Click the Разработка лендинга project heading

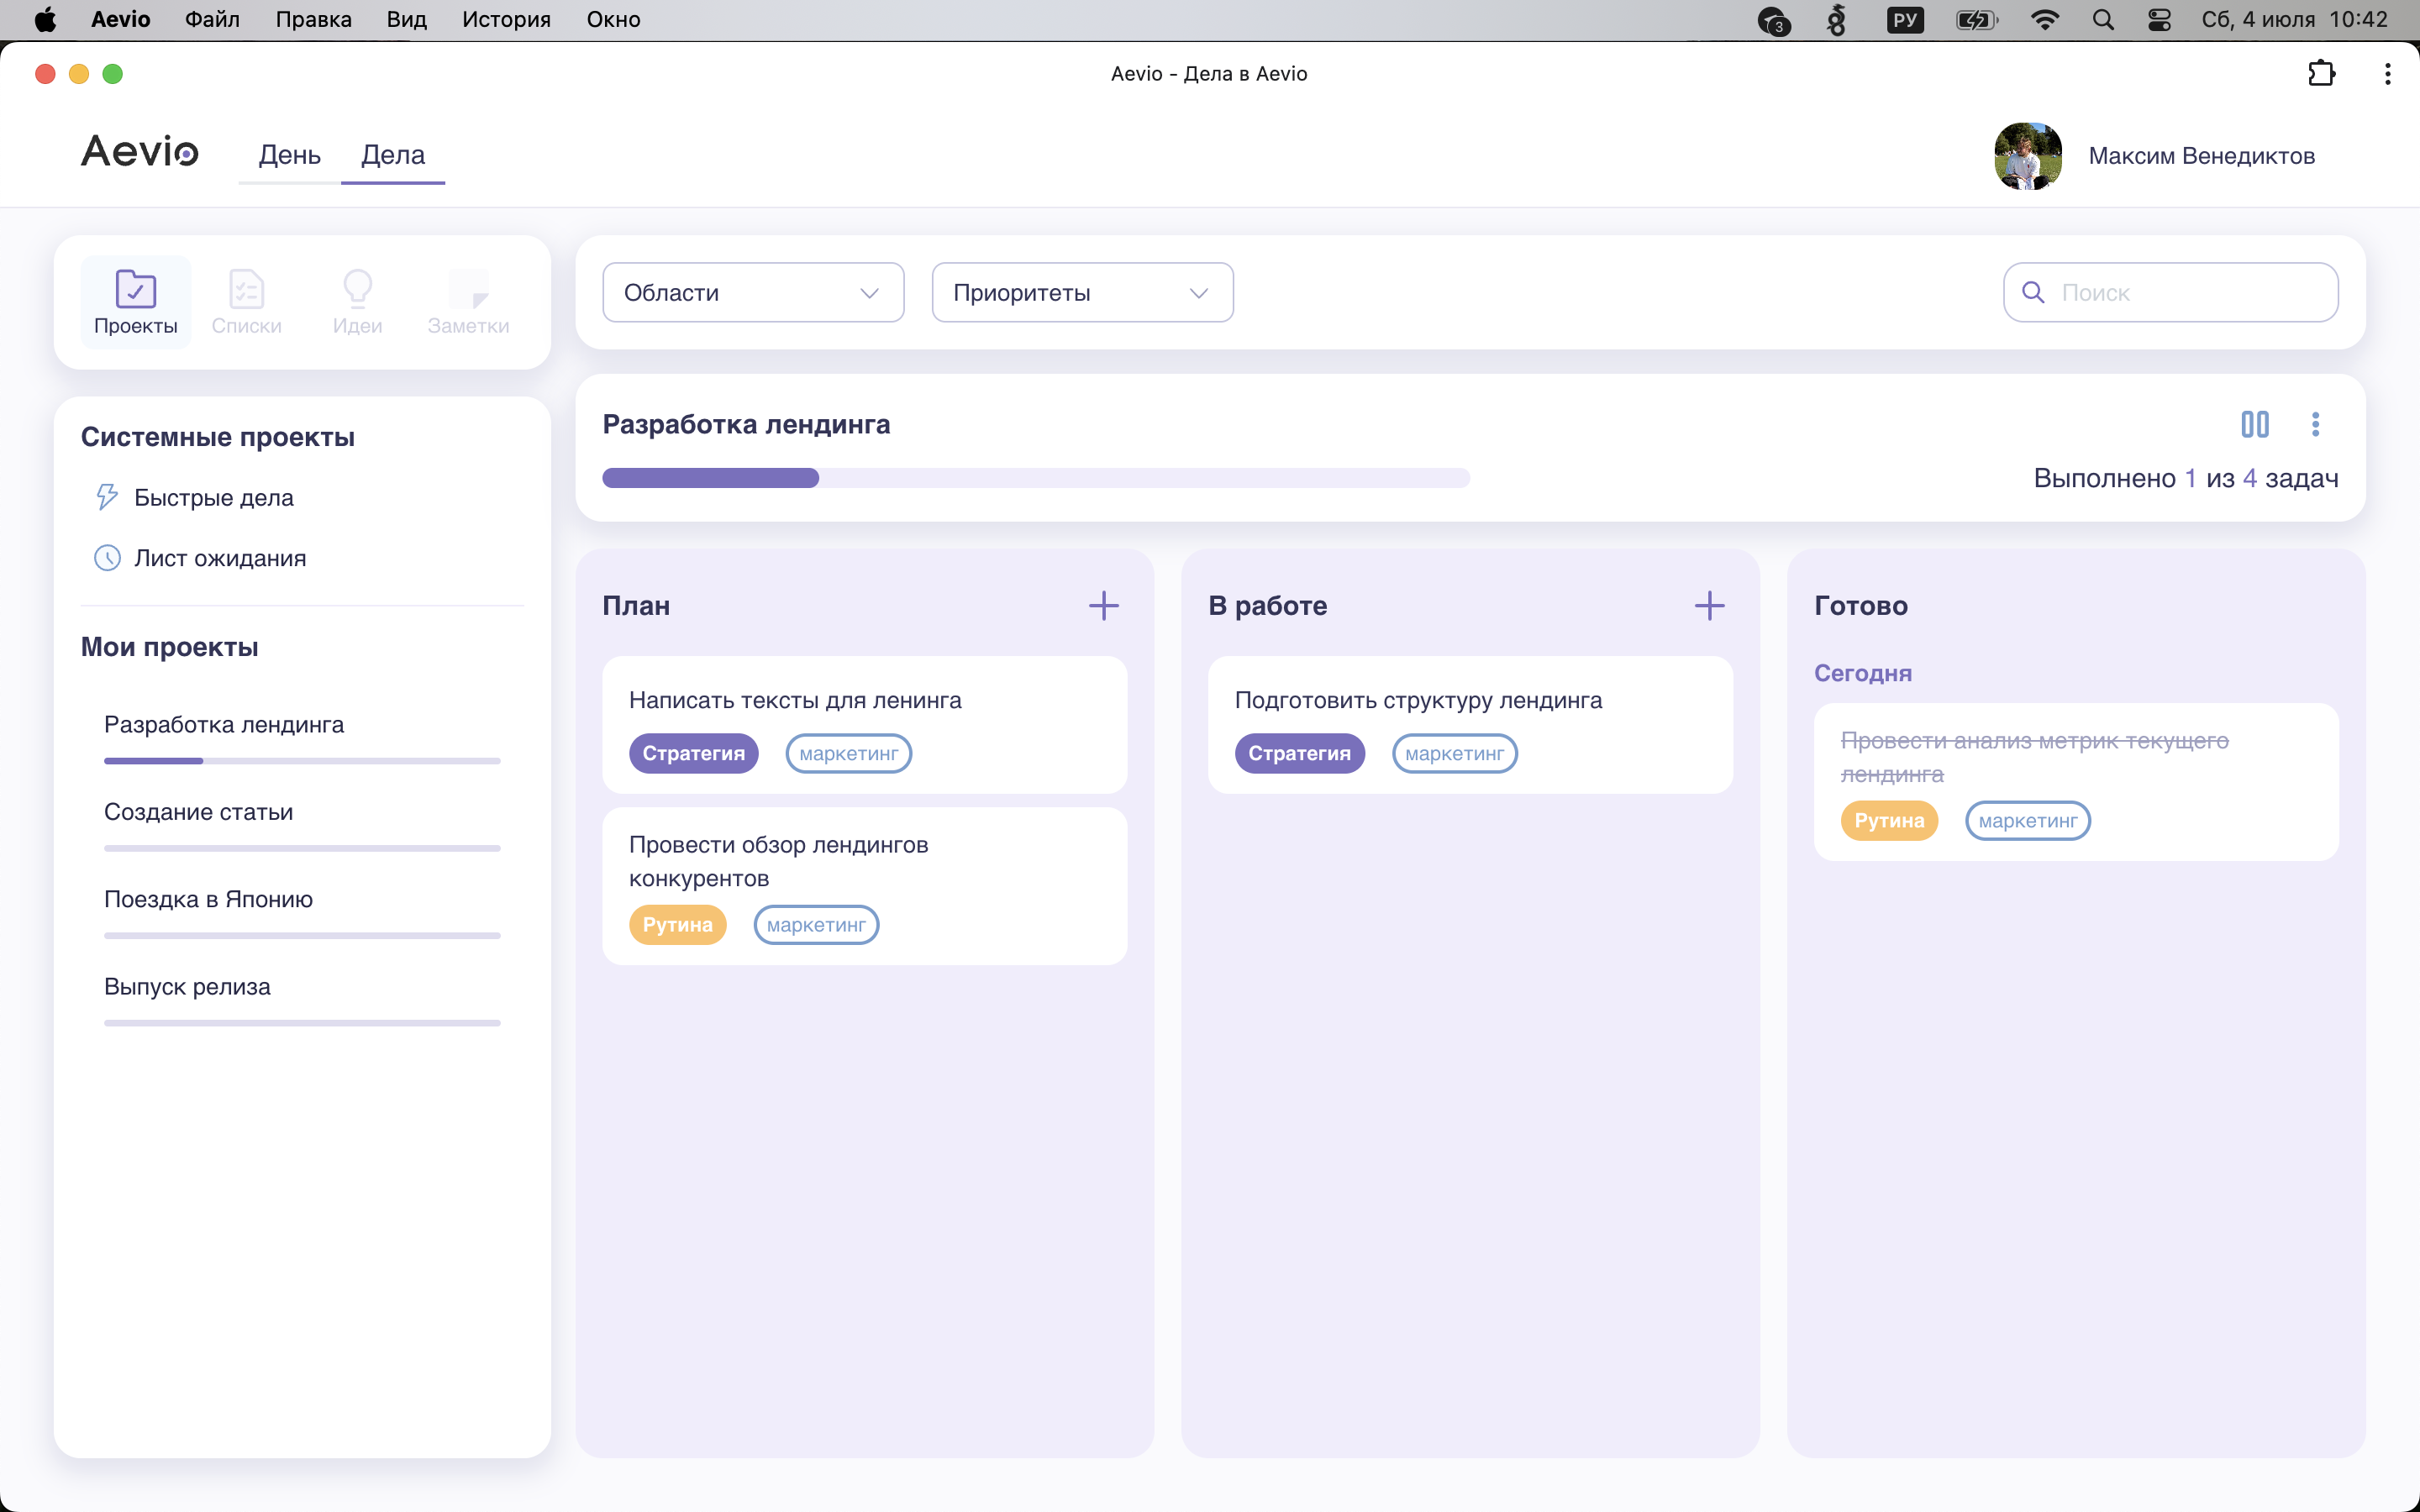(746, 424)
